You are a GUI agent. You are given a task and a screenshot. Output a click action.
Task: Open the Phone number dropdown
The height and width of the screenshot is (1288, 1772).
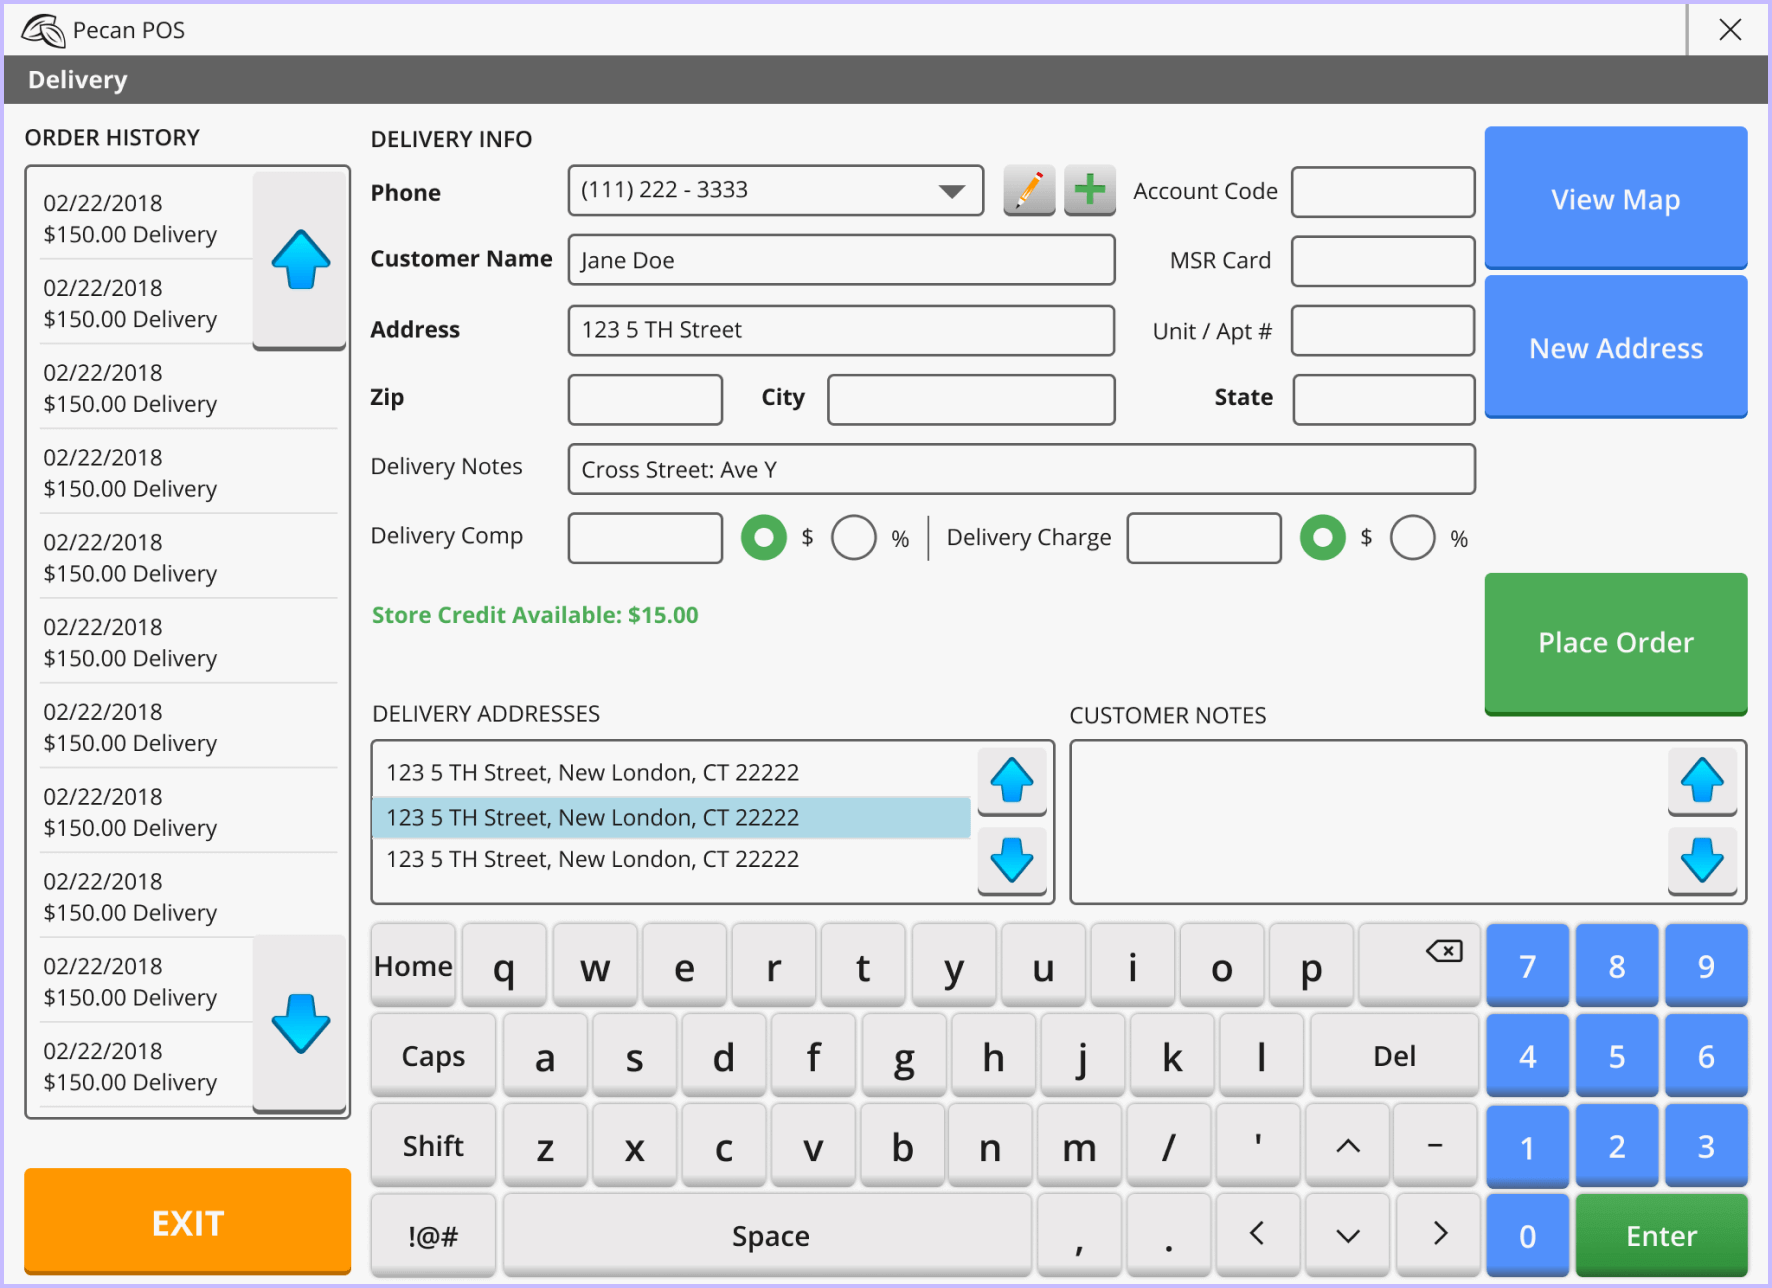[951, 191]
